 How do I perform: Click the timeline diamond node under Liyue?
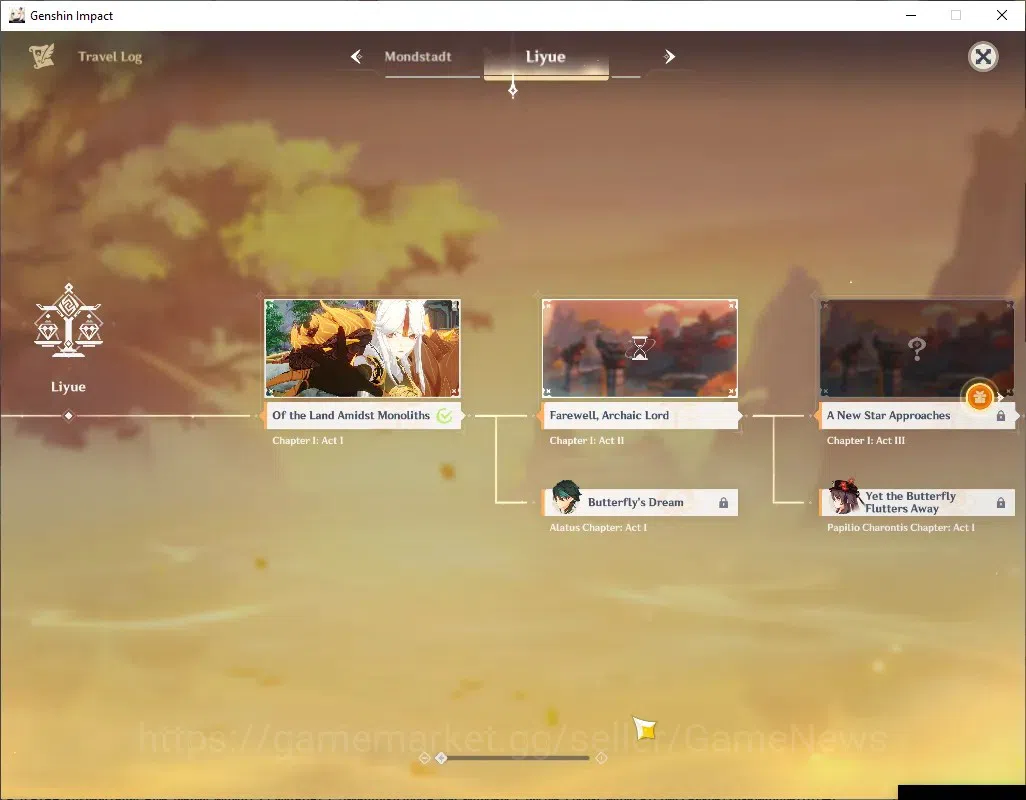pyautogui.click(x=69, y=415)
